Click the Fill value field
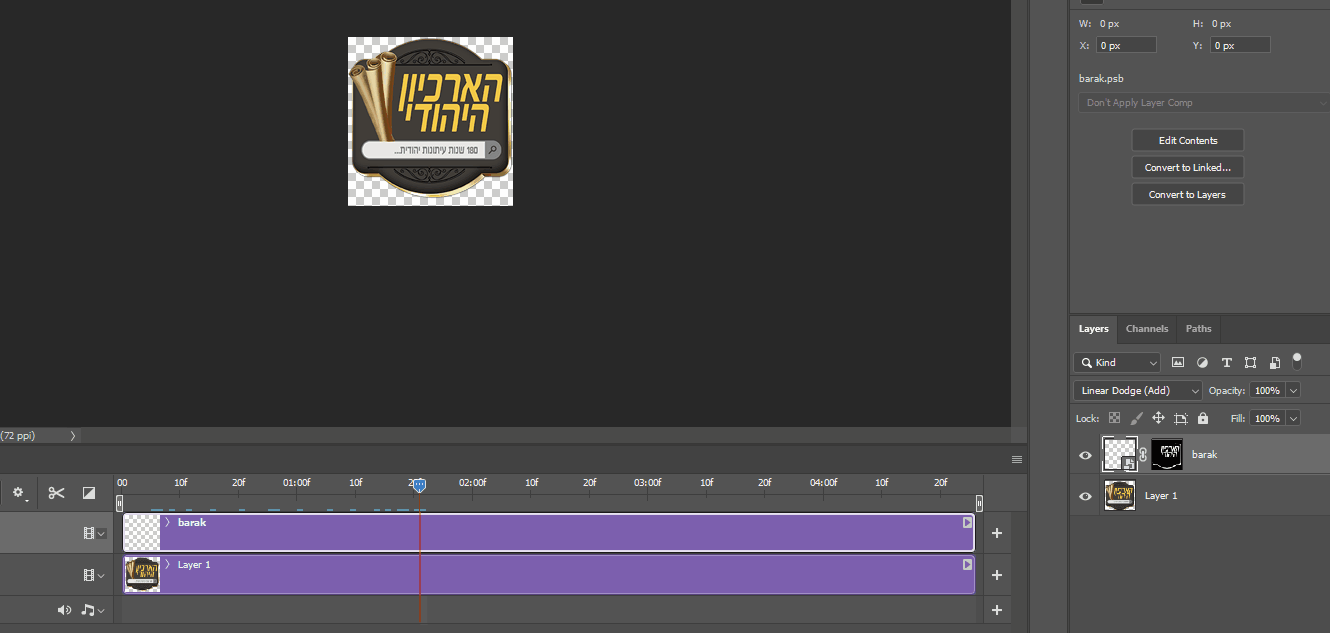This screenshot has height=633, width=1330. coord(1266,419)
